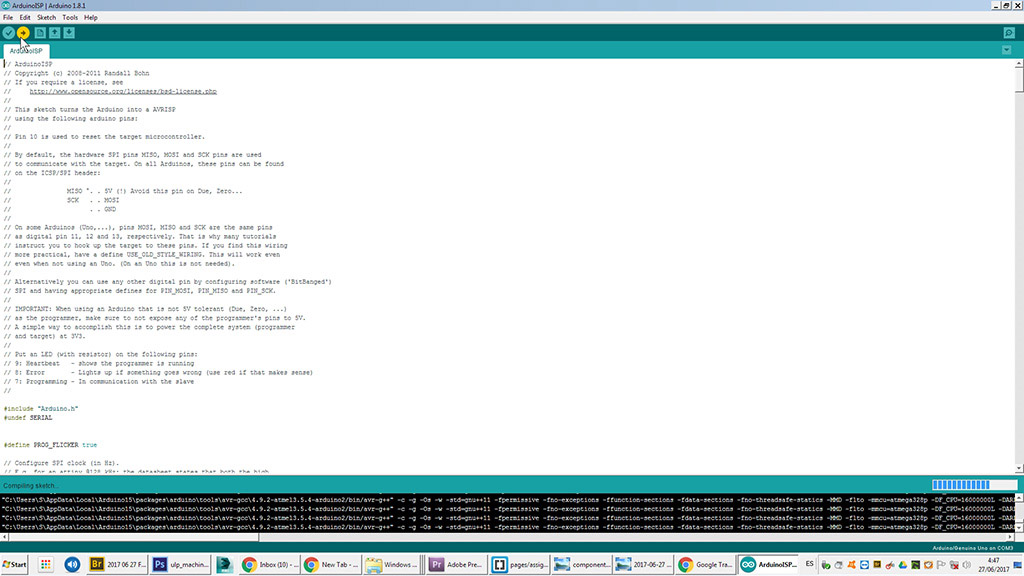Screen dimensions: 1024x576
Task: Click the taskbar clock showing 4:47
Action: [x=993, y=564]
